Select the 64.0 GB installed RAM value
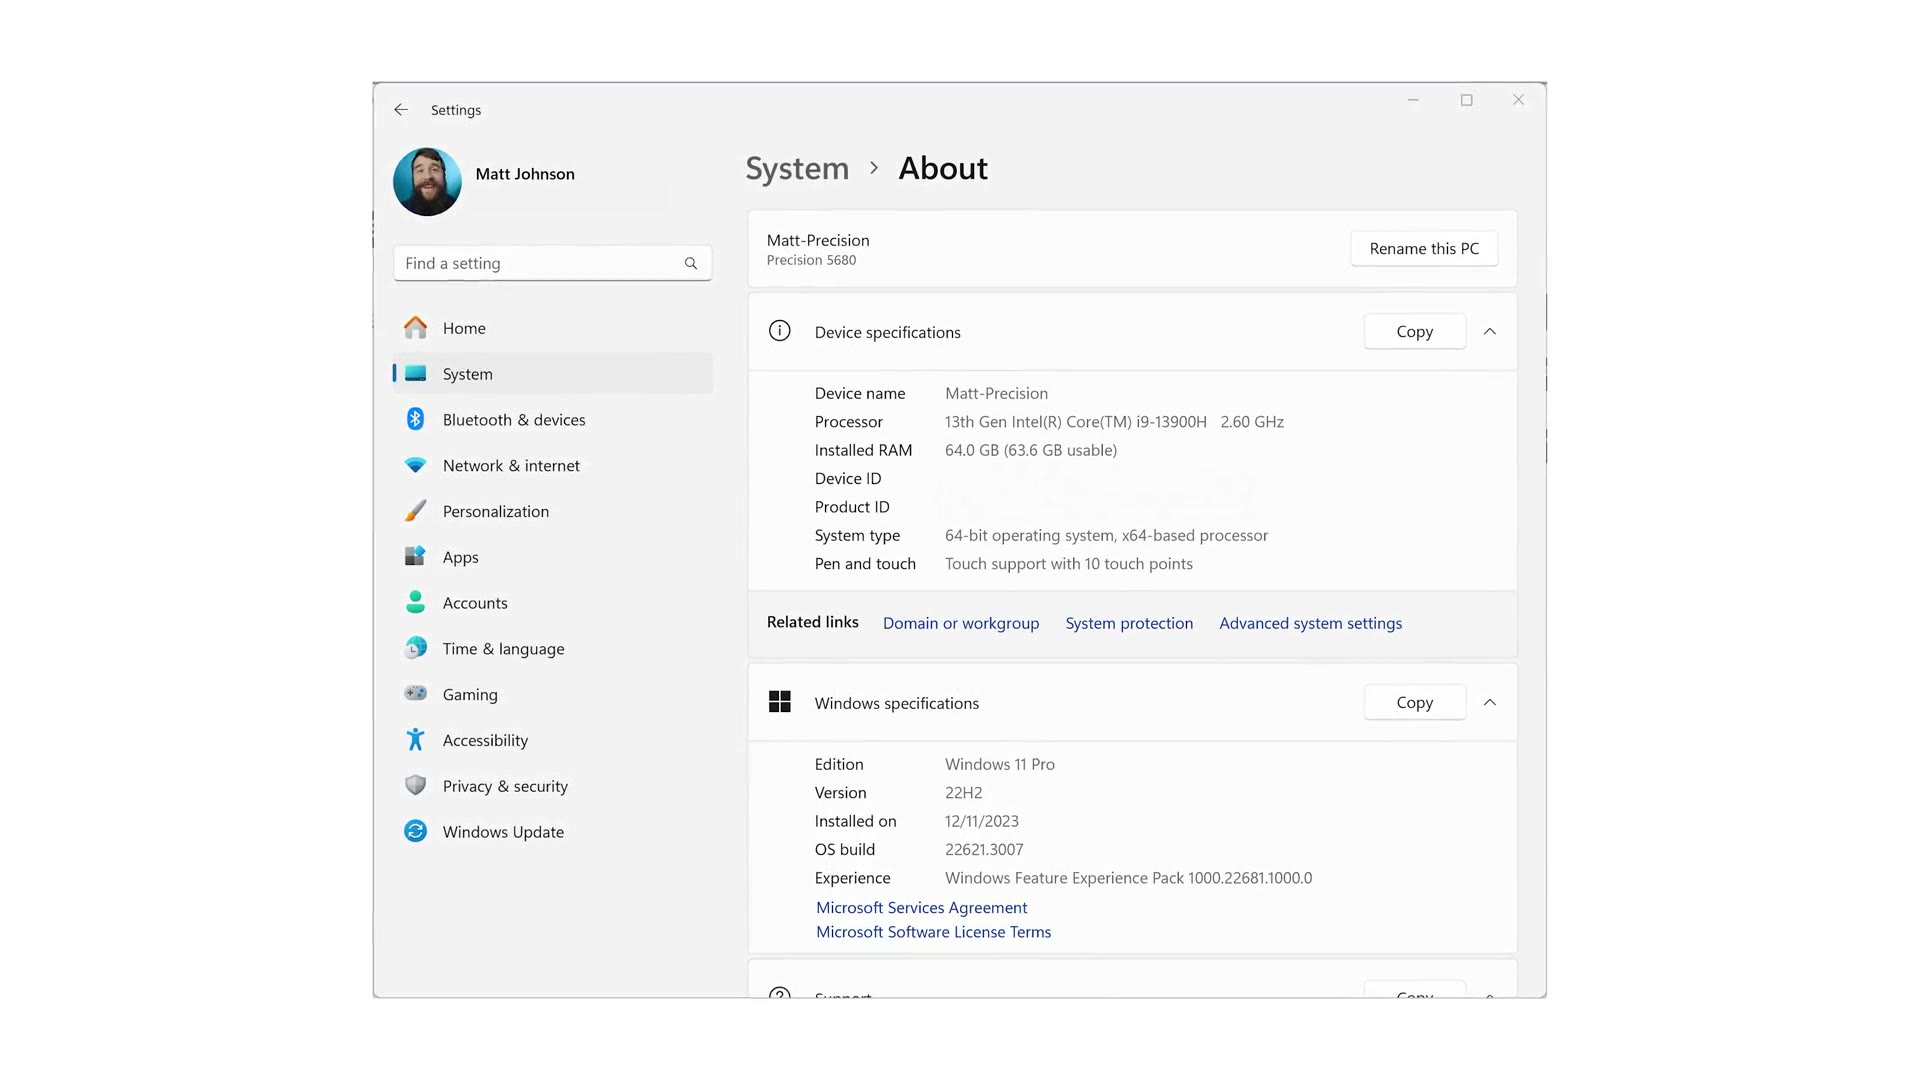Viewport: 1920px width, 1080px height. click(x=1031, y=450)
